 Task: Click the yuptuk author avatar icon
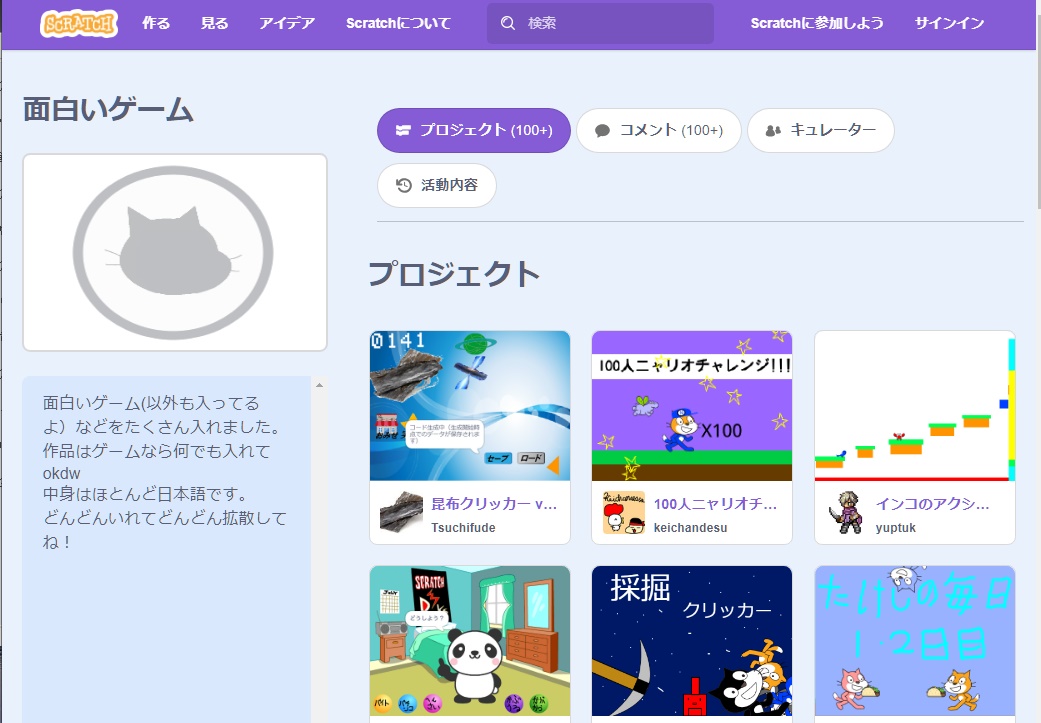coord(846,512)
